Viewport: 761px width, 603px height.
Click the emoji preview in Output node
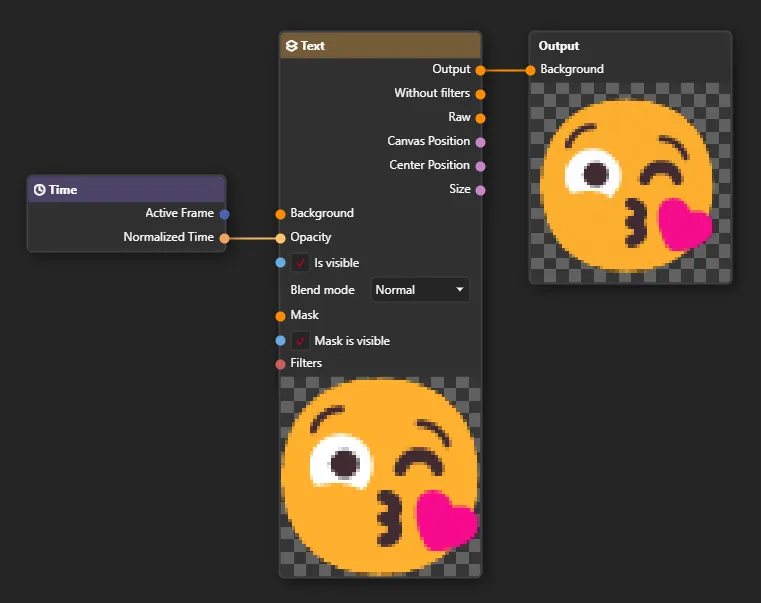tap(630, 183)
